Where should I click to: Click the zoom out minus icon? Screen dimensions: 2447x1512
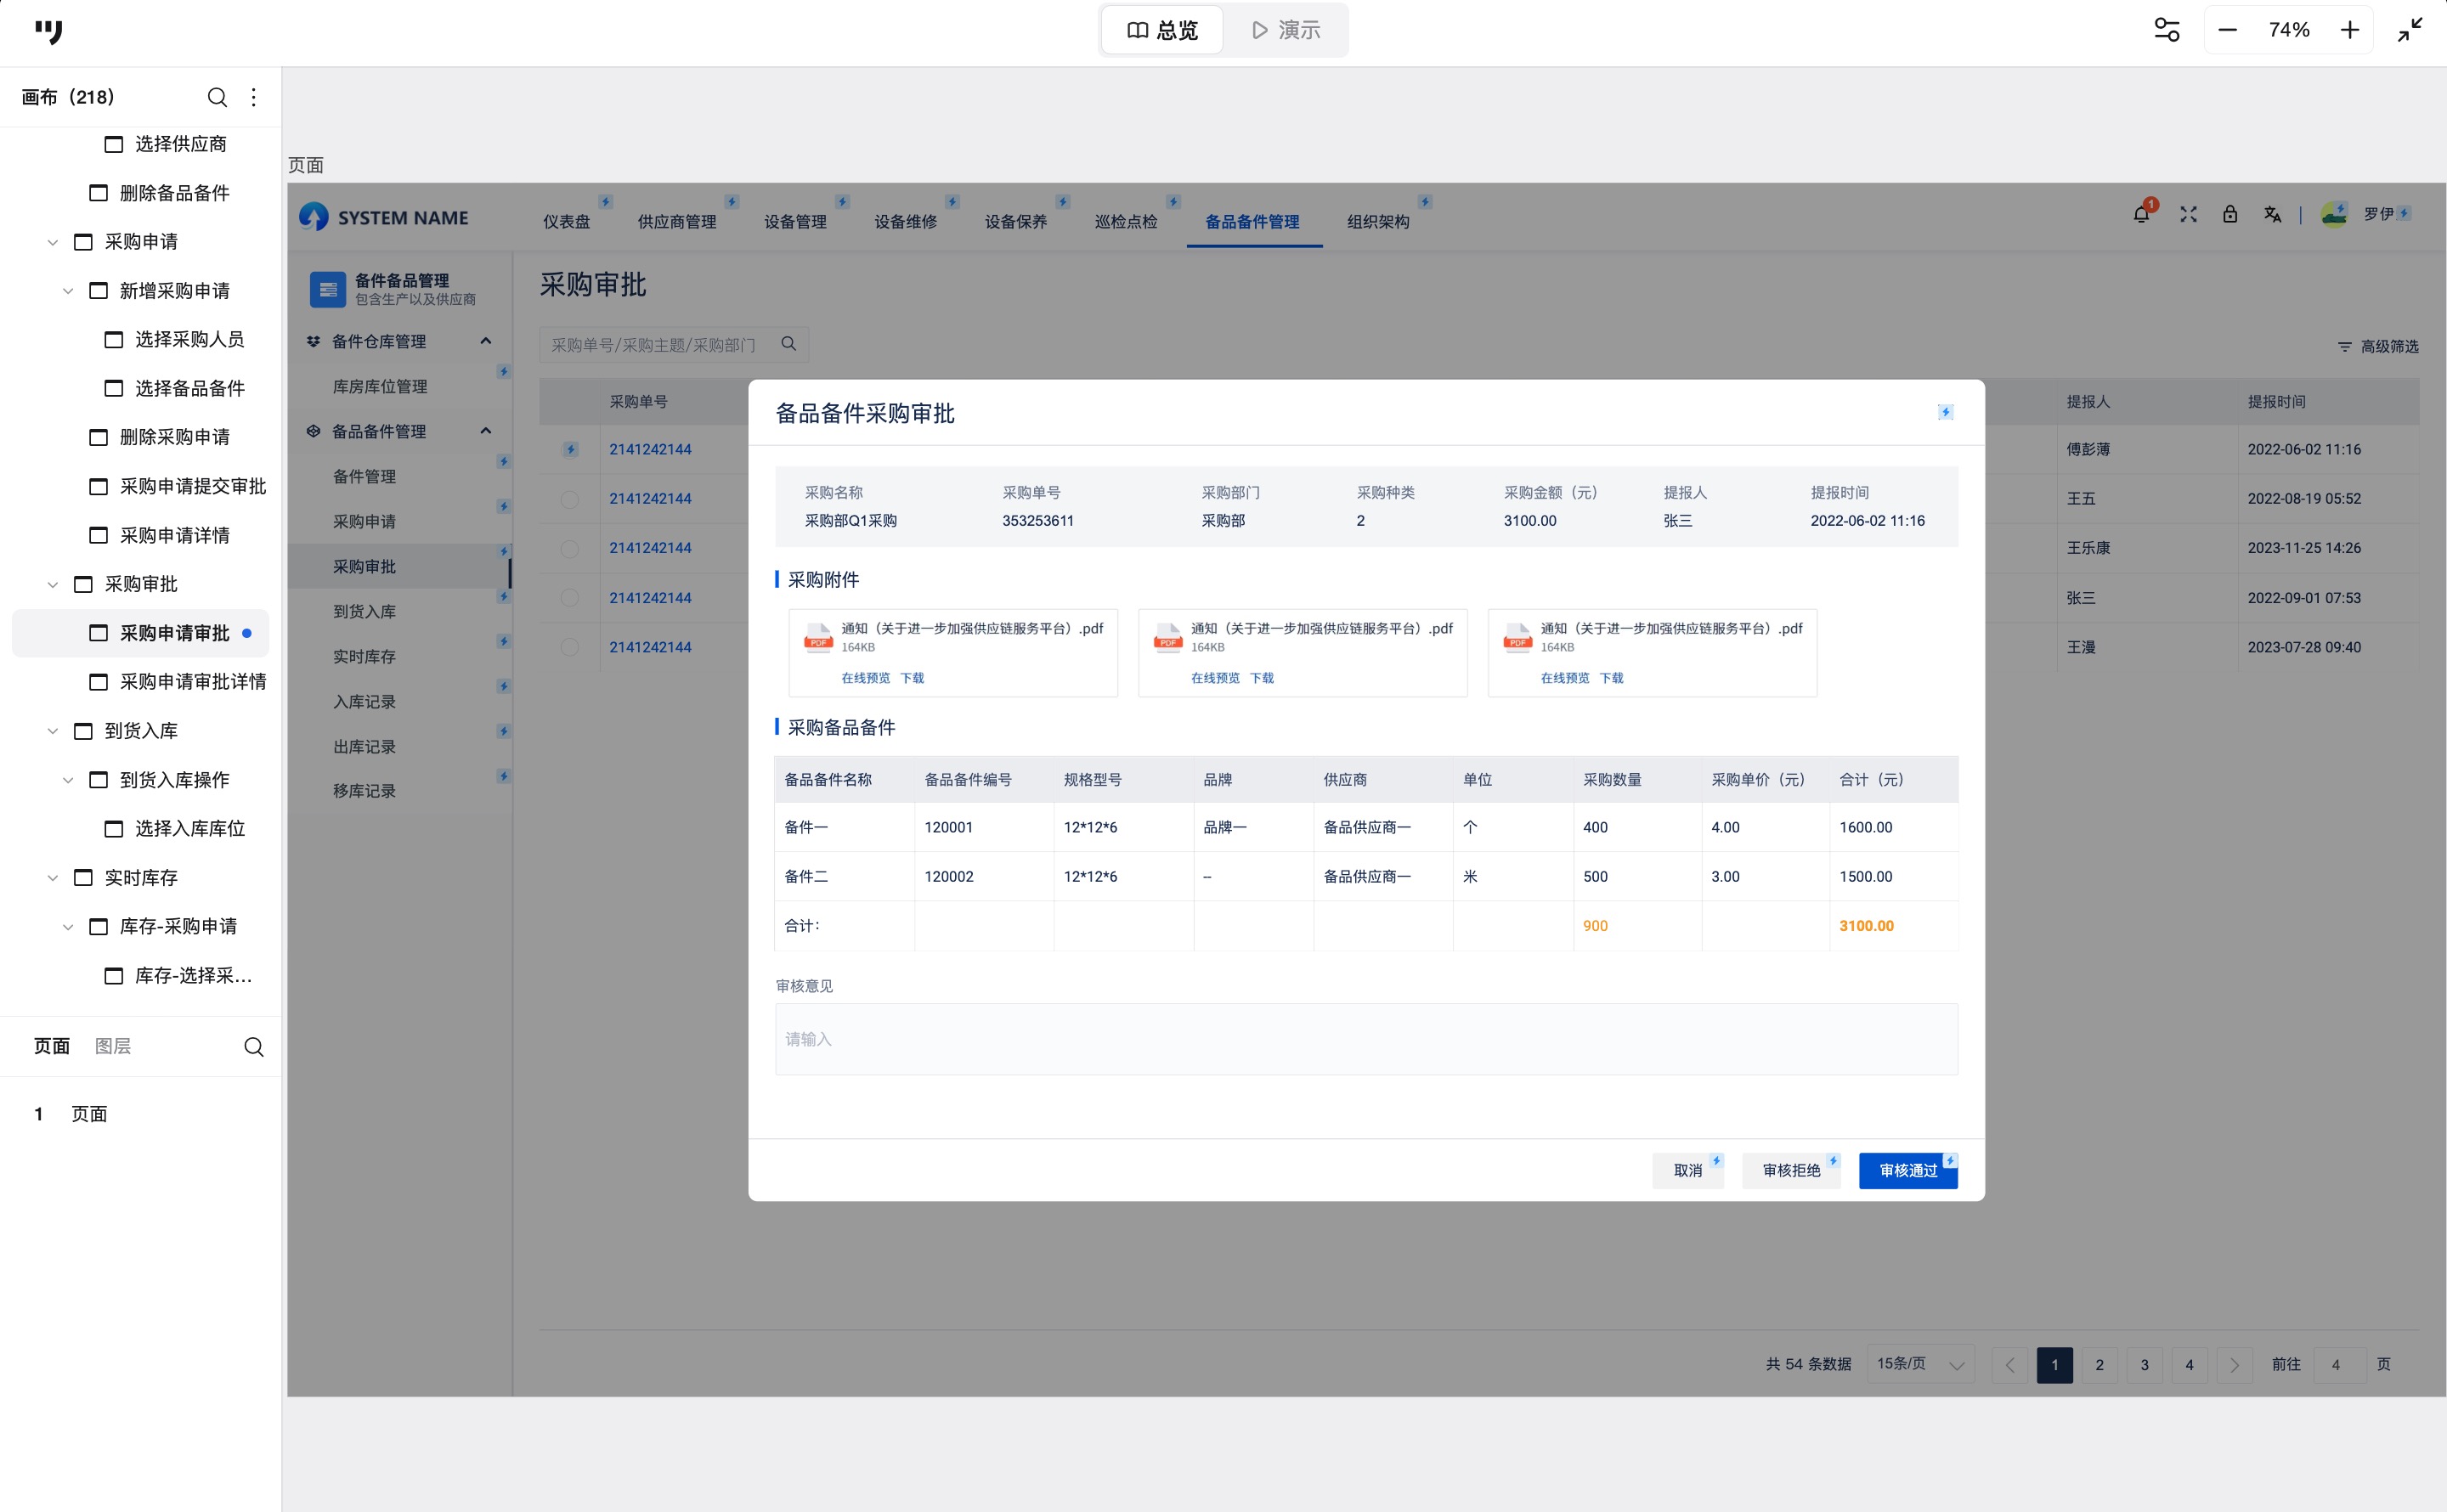pyautogui.click(x=2227, y=30)
